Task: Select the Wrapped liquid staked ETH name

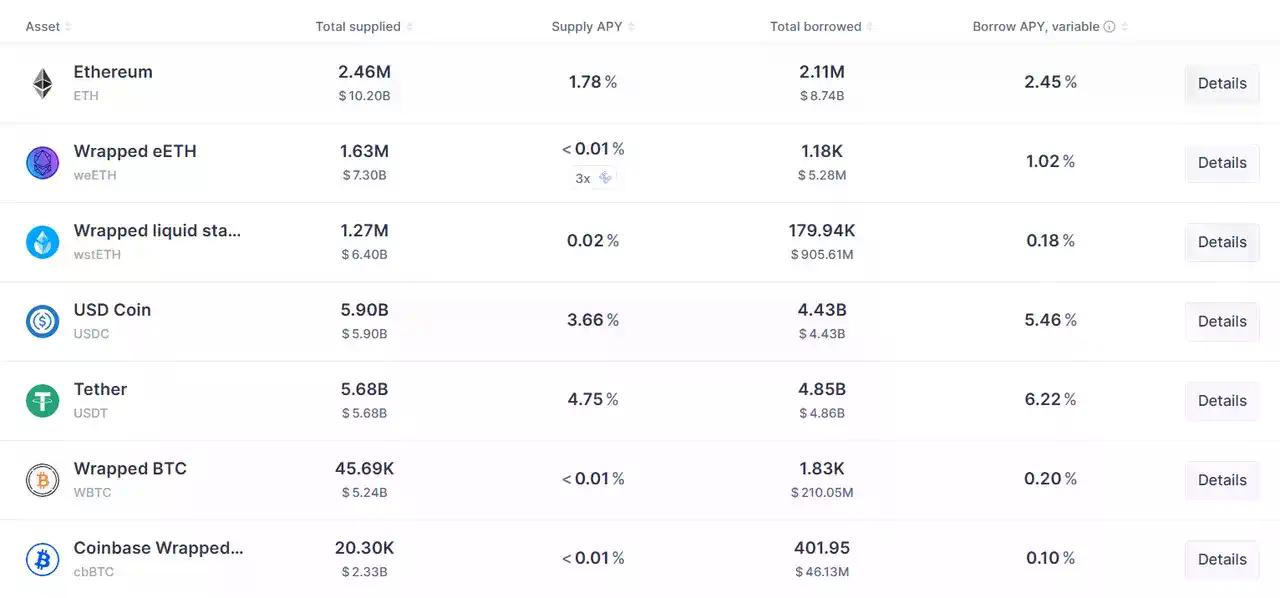Action: [x=157, y=231]
